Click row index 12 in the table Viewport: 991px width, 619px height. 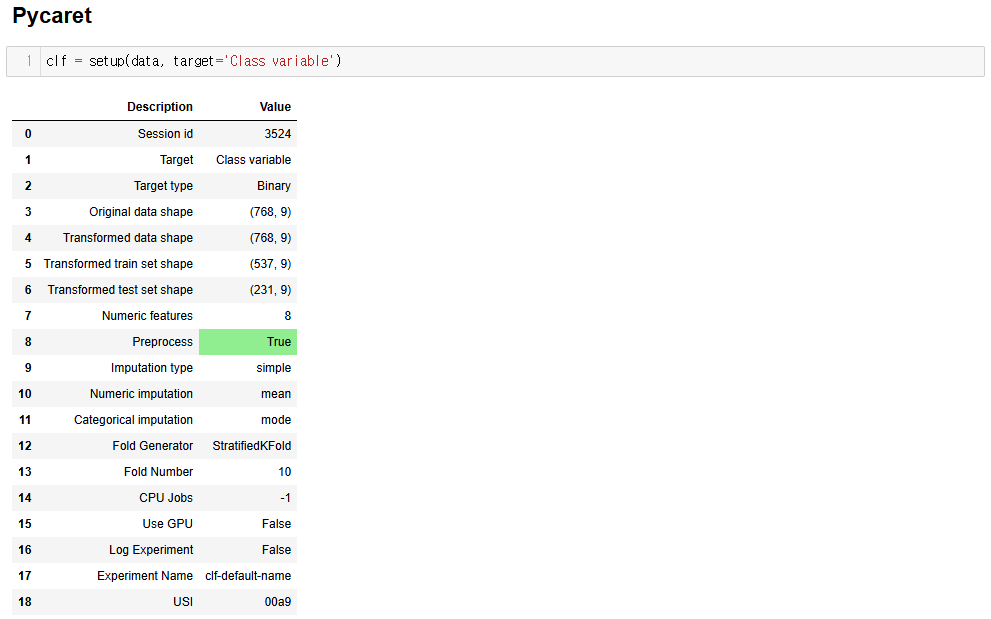pyautogui.click(x=25, y=446)
